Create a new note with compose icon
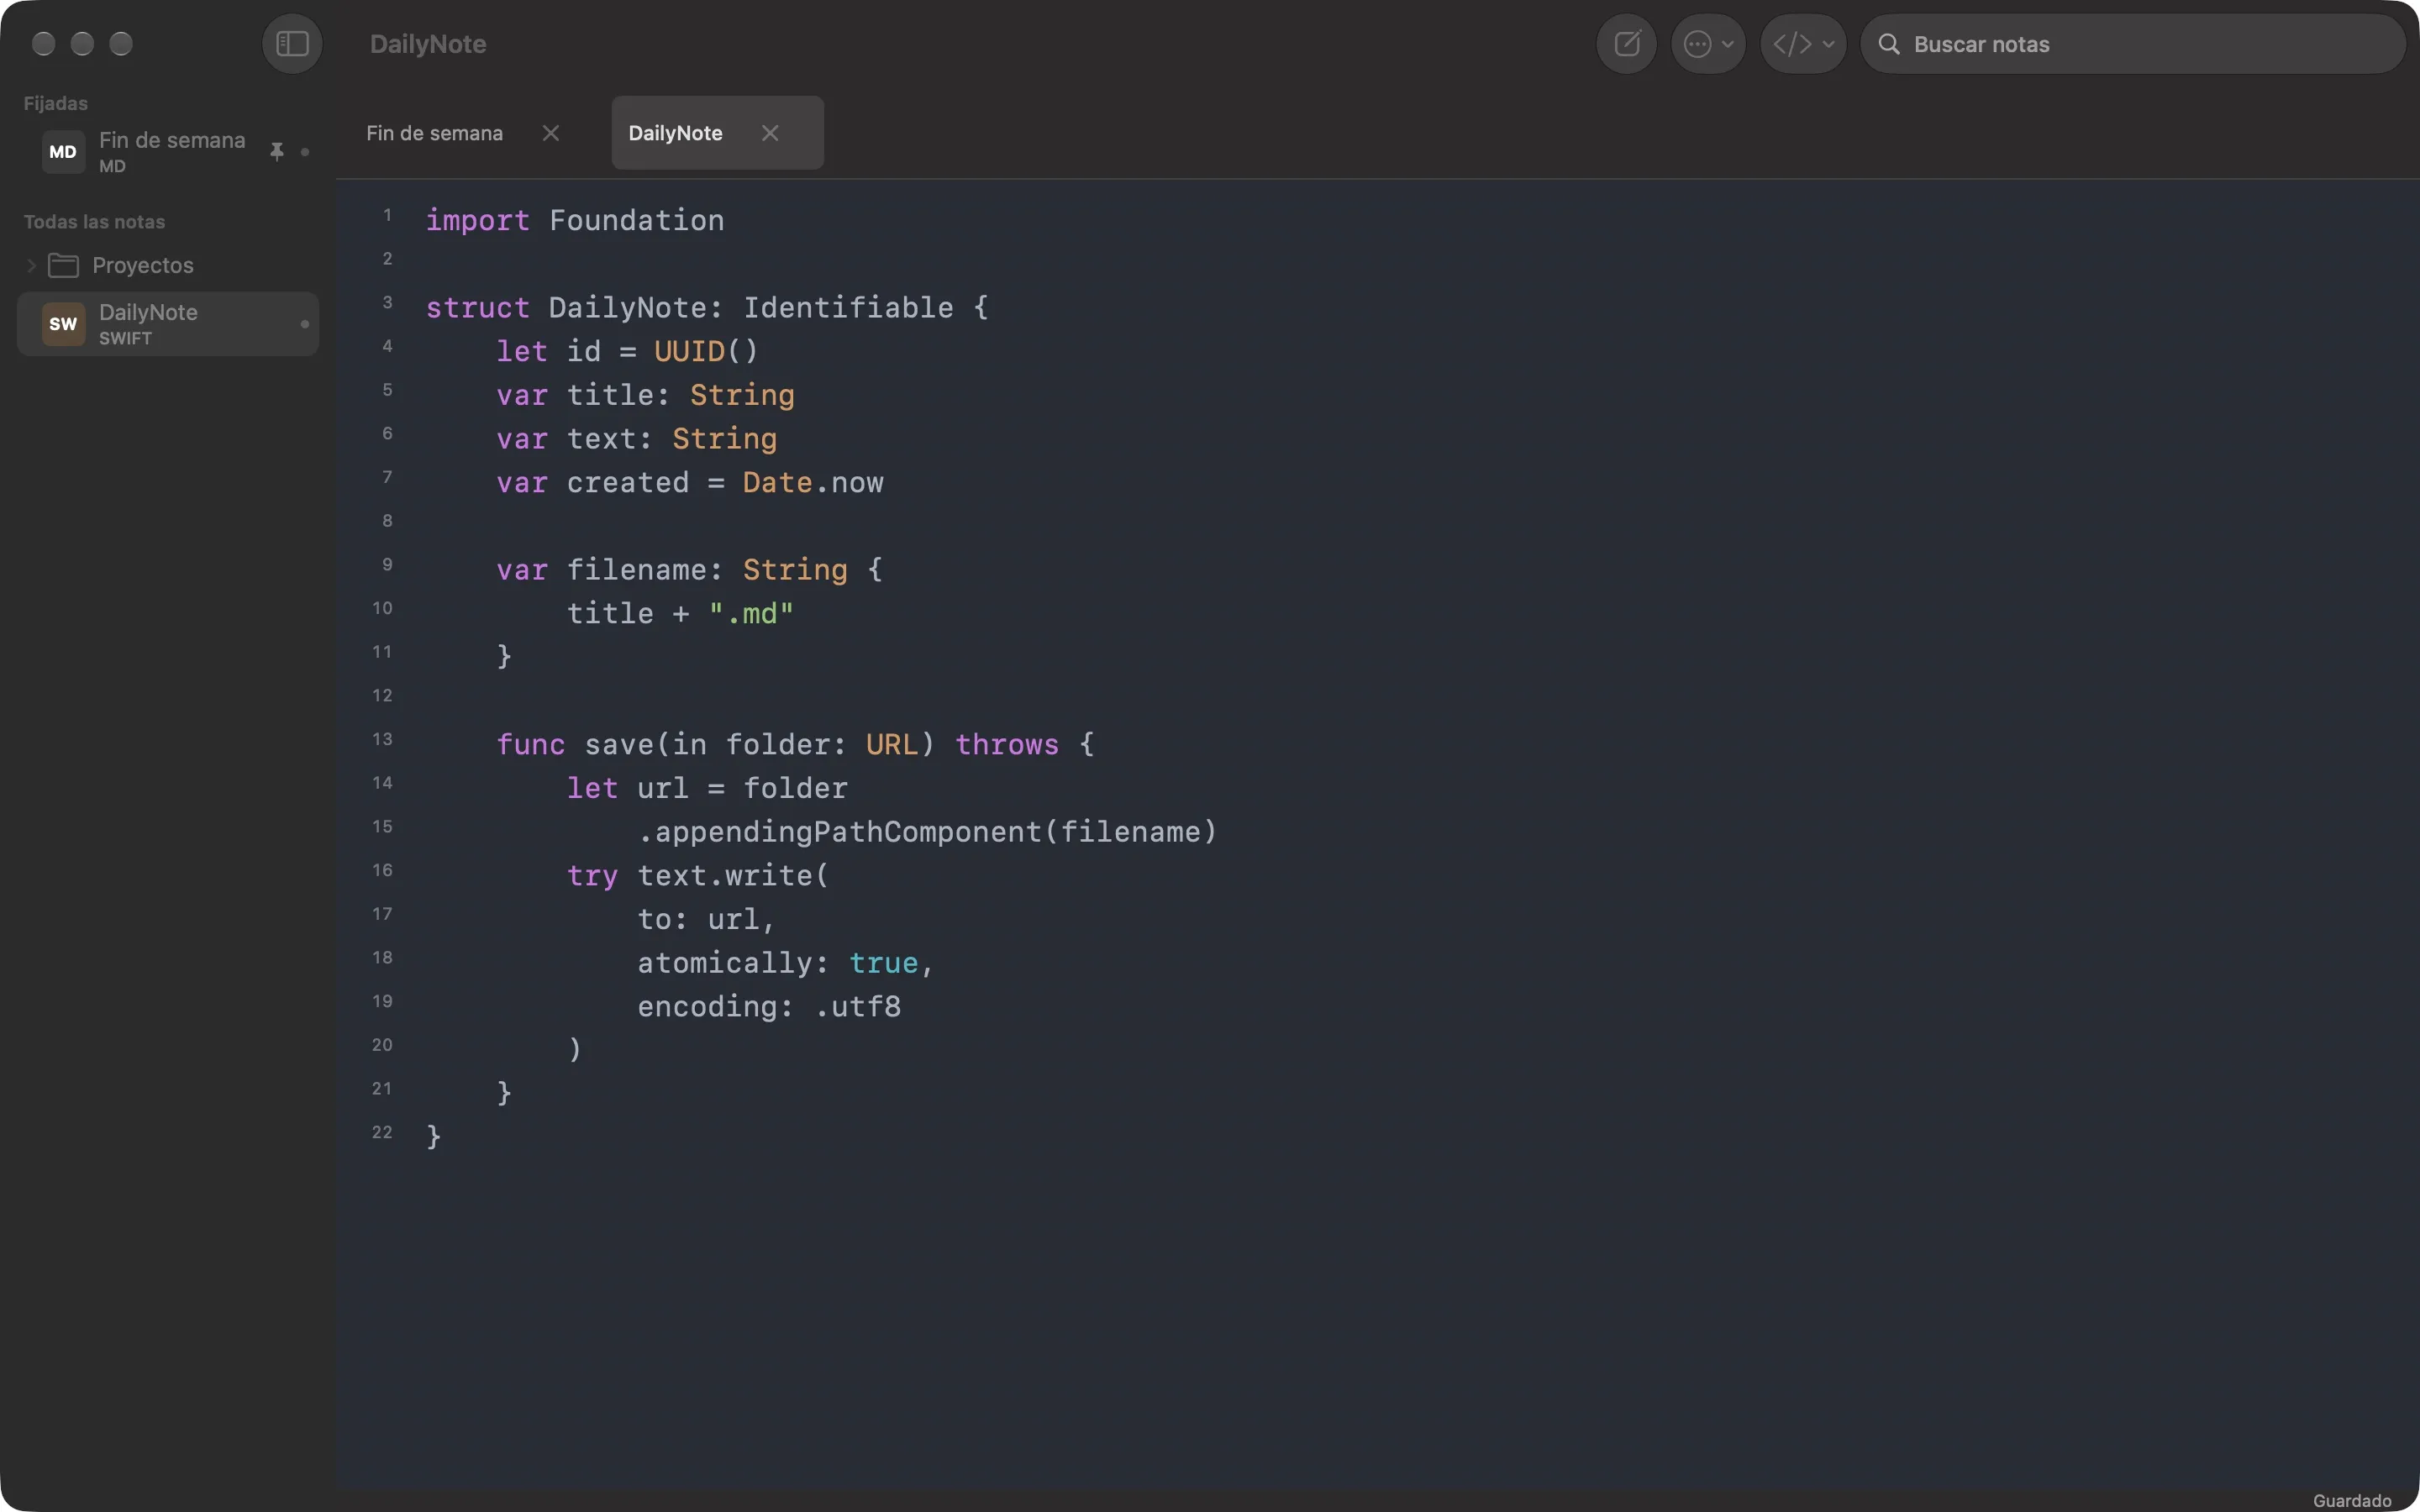2420x1512 pixels. pos(1627,44)
